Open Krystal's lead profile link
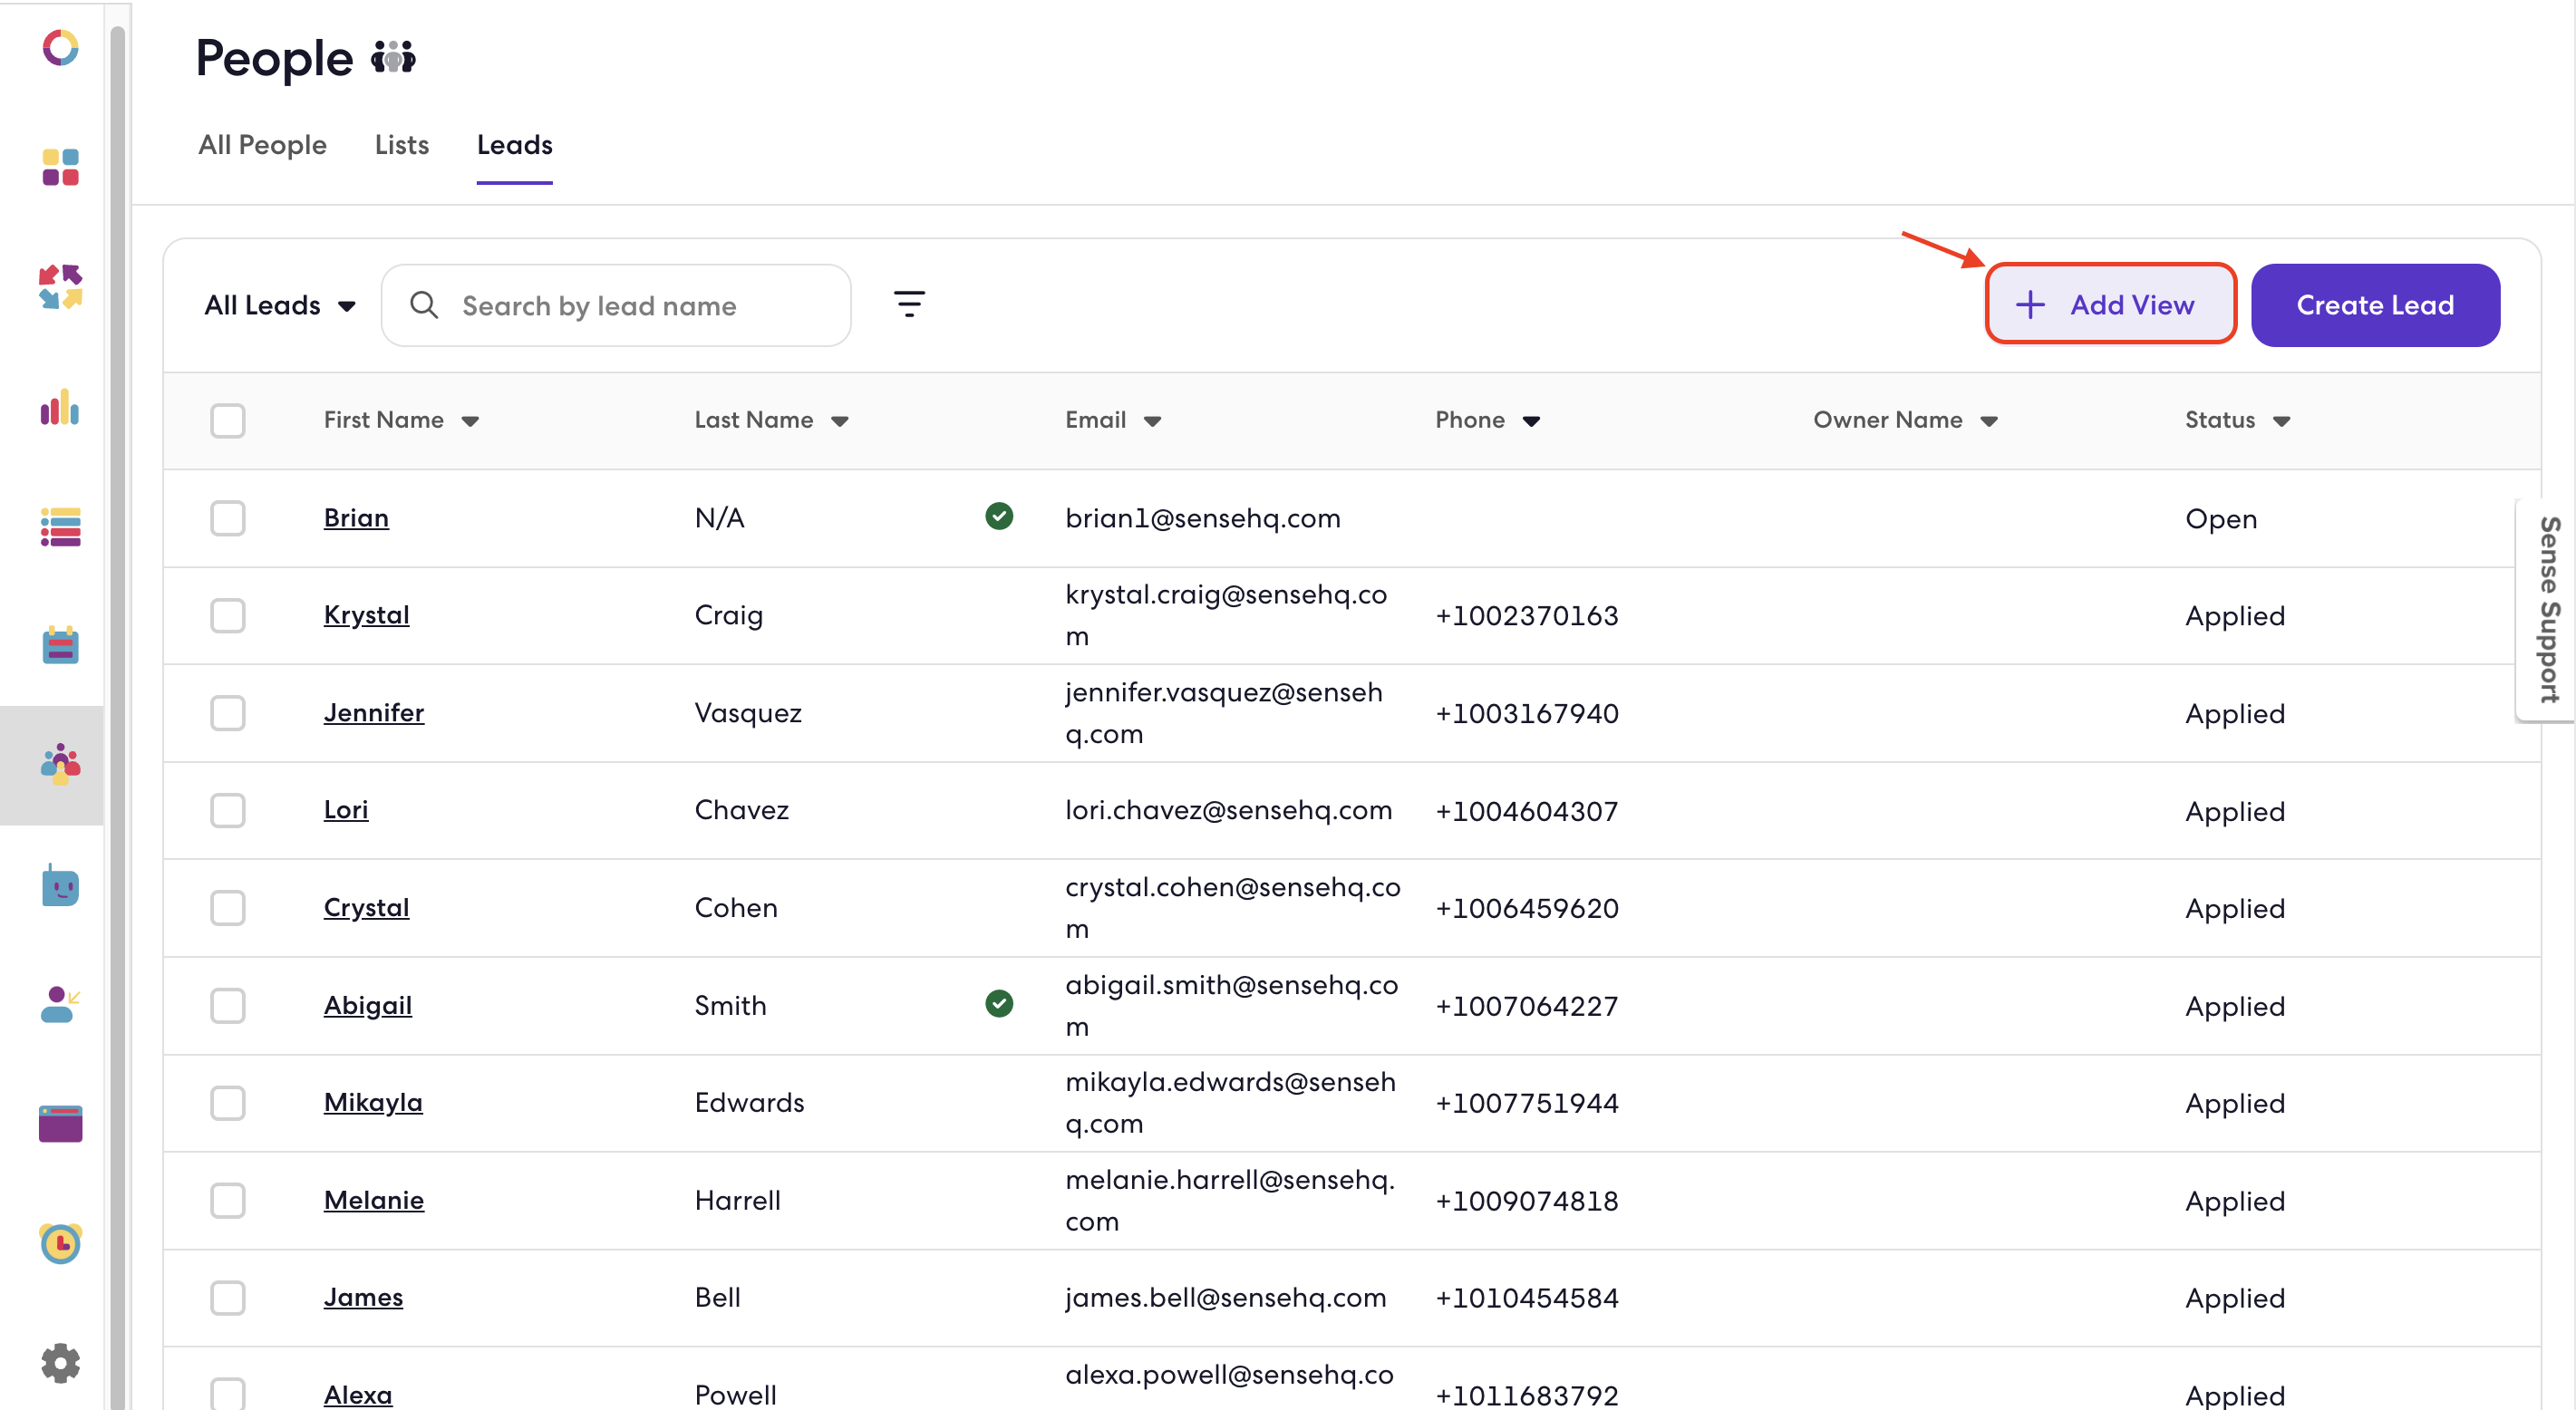This screenshot has height=1410, width=2576. click(x=366, y=615)
